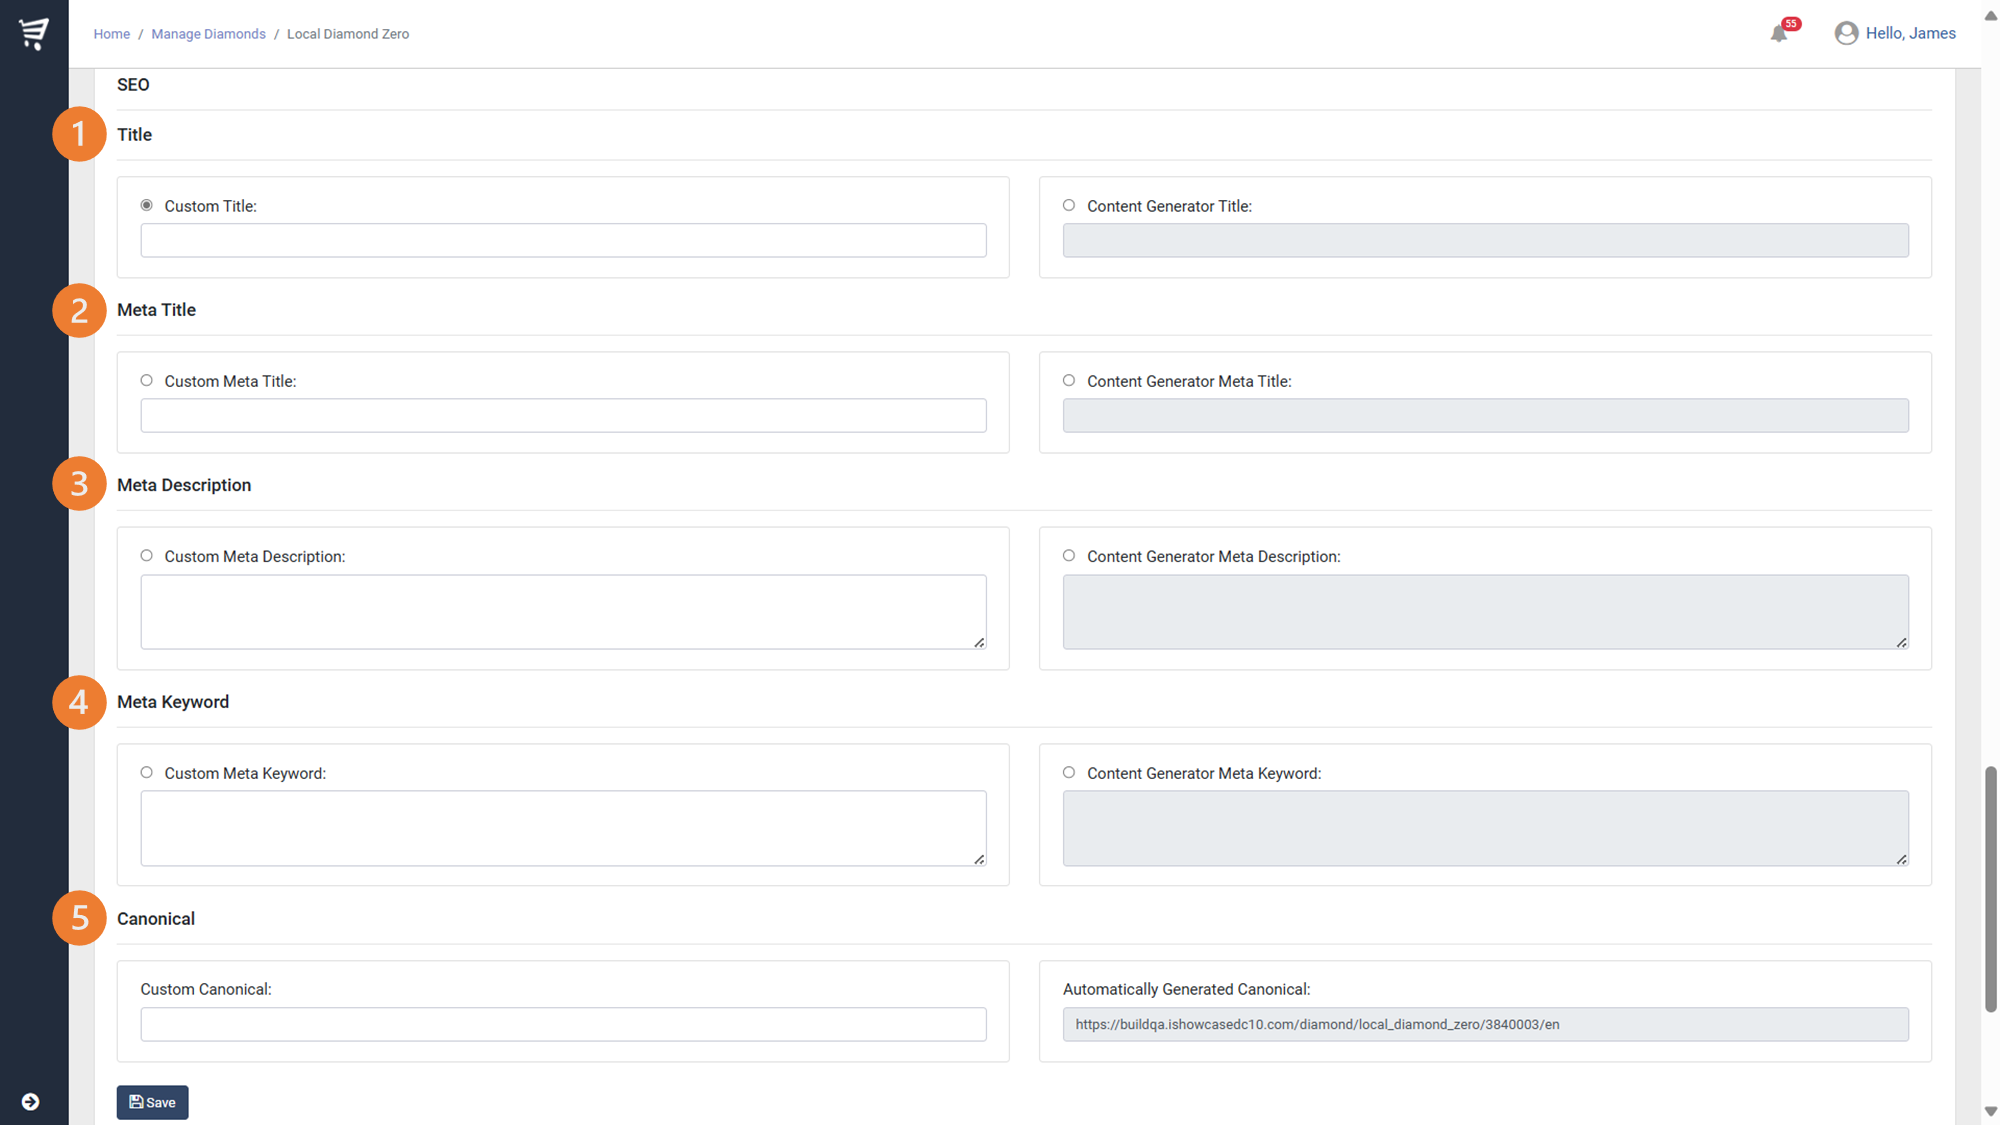Select Custom Meta Keyword radio button
Screen dimensions: 2000x1125
(147, 772)
